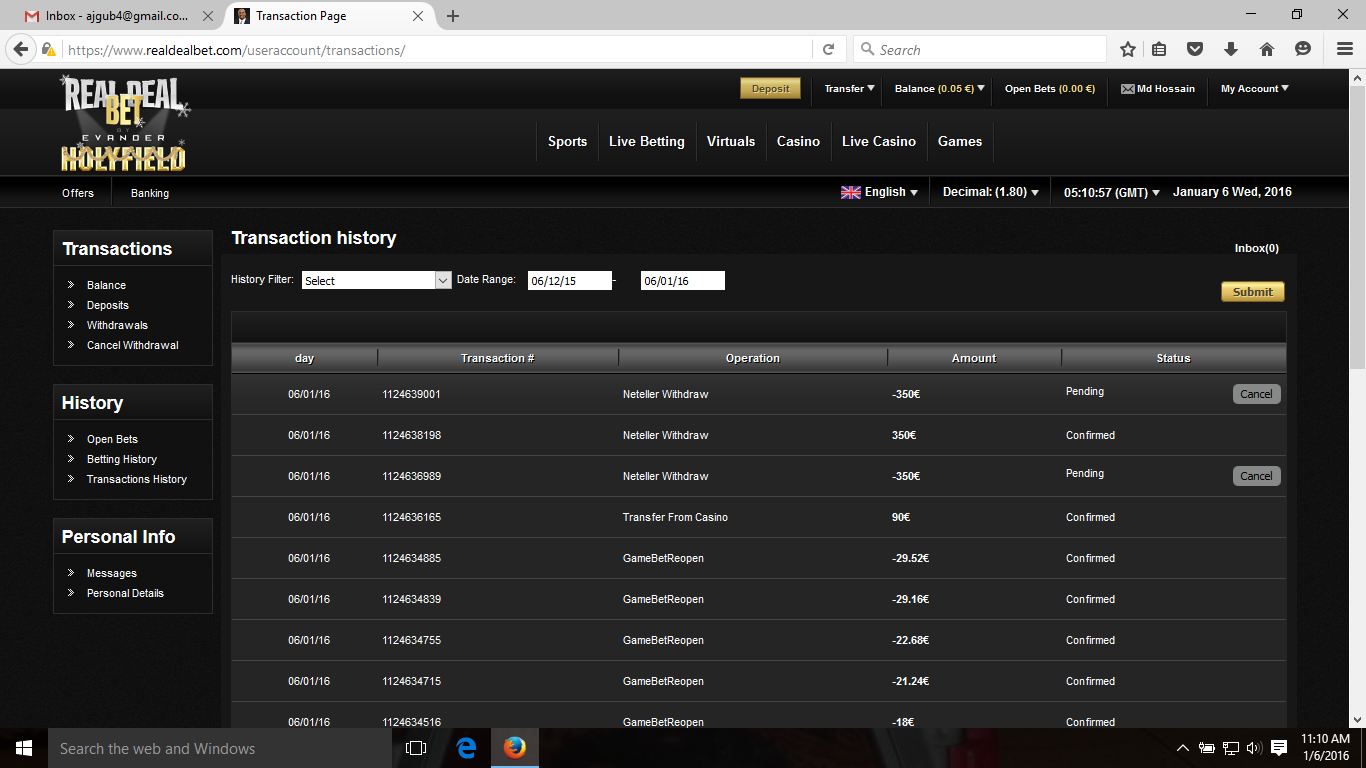
Task: Open the Offers menu item
Action: click(x=78, y=193)
